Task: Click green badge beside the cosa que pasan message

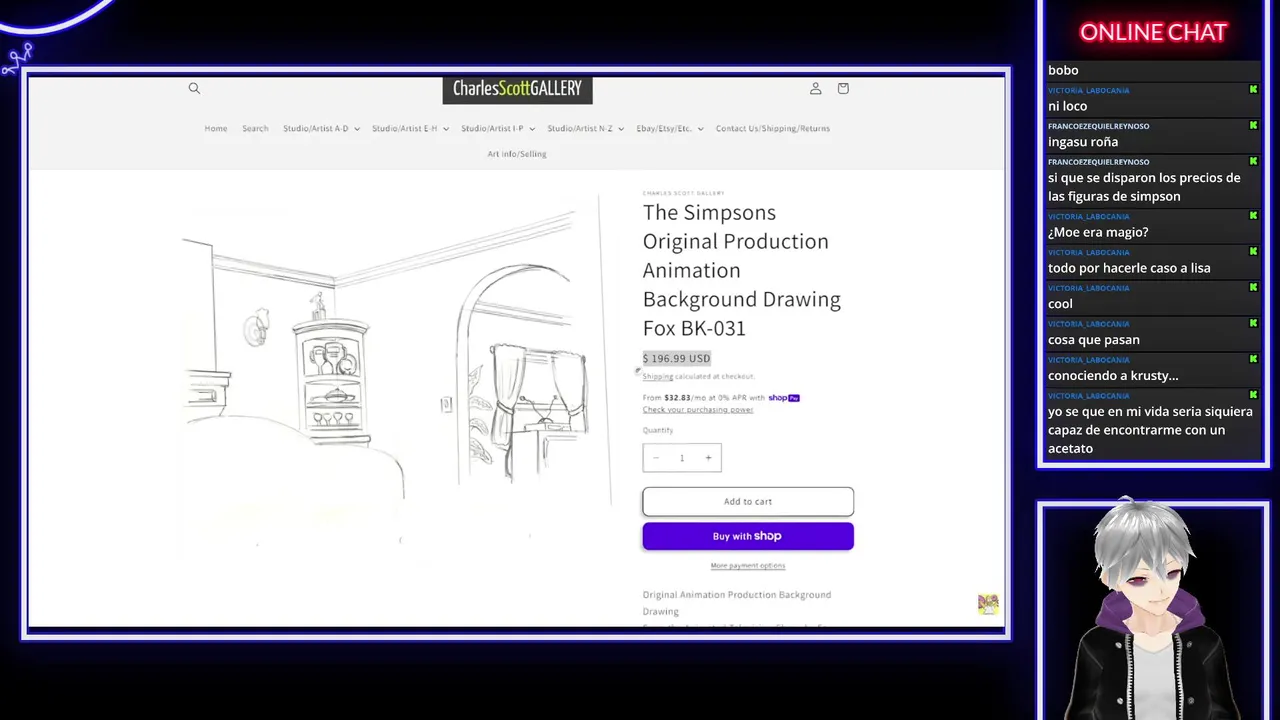Action: [1253, 324]
